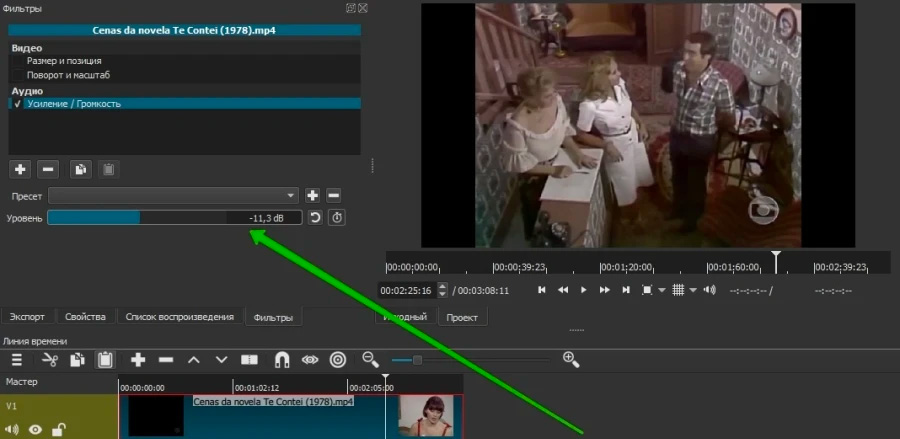Click the current timecode field 00:02:25:16
Screen dimensions: 900x439
(406, 291)
